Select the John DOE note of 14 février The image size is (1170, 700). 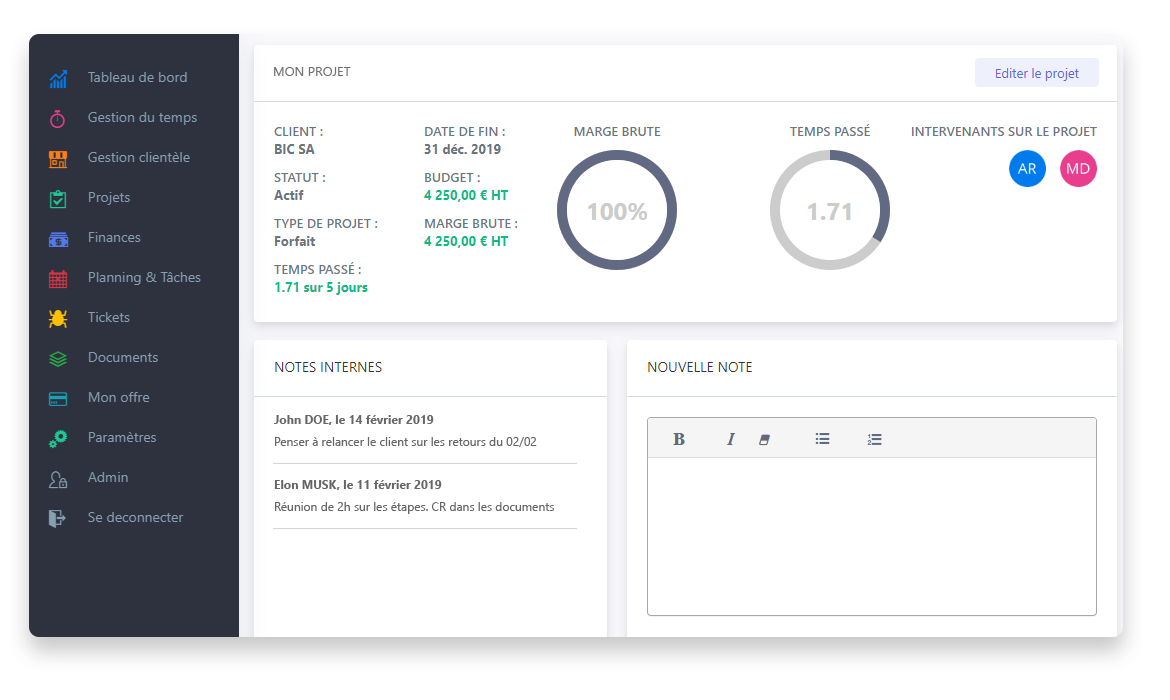click(425, 431)
